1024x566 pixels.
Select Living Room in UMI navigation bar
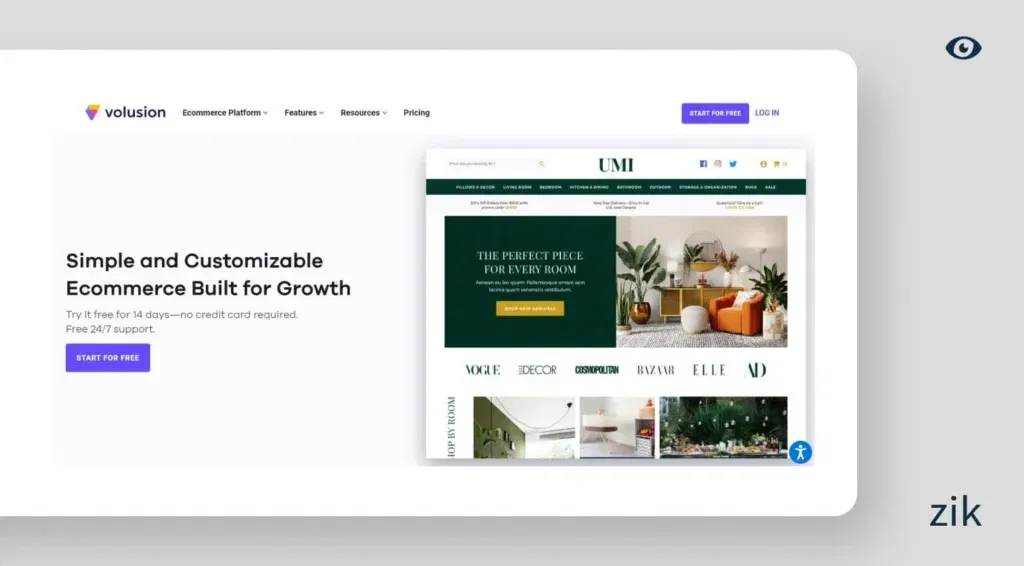point(517,187)
